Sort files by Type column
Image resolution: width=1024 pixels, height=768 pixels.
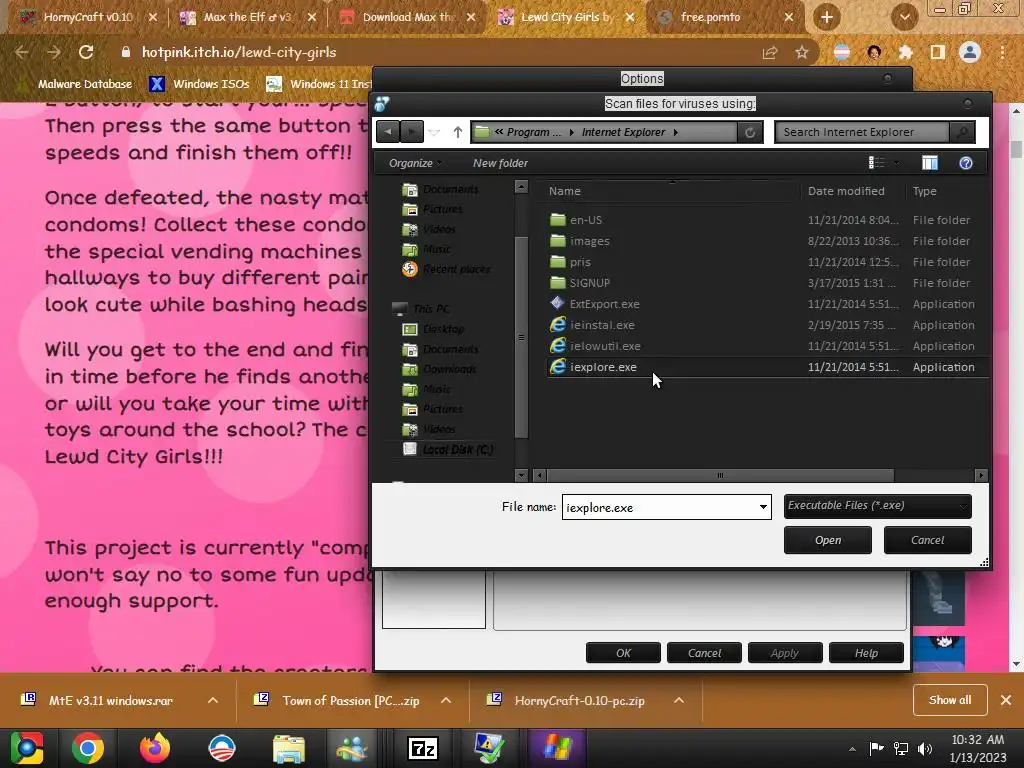[x=947, y=191]
